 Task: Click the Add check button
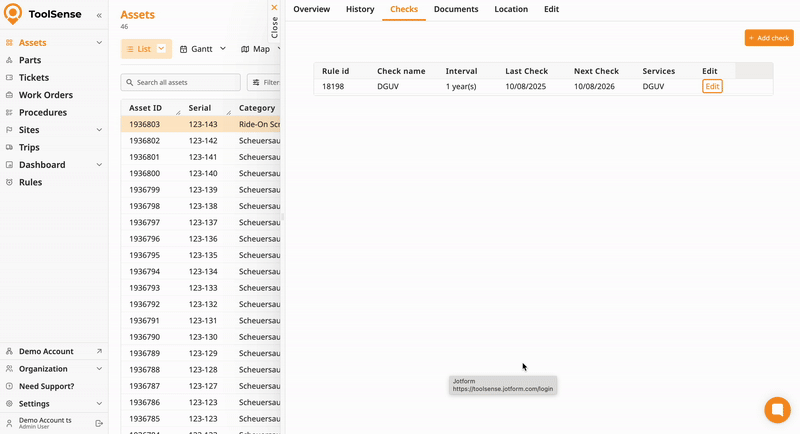(769, 38)
